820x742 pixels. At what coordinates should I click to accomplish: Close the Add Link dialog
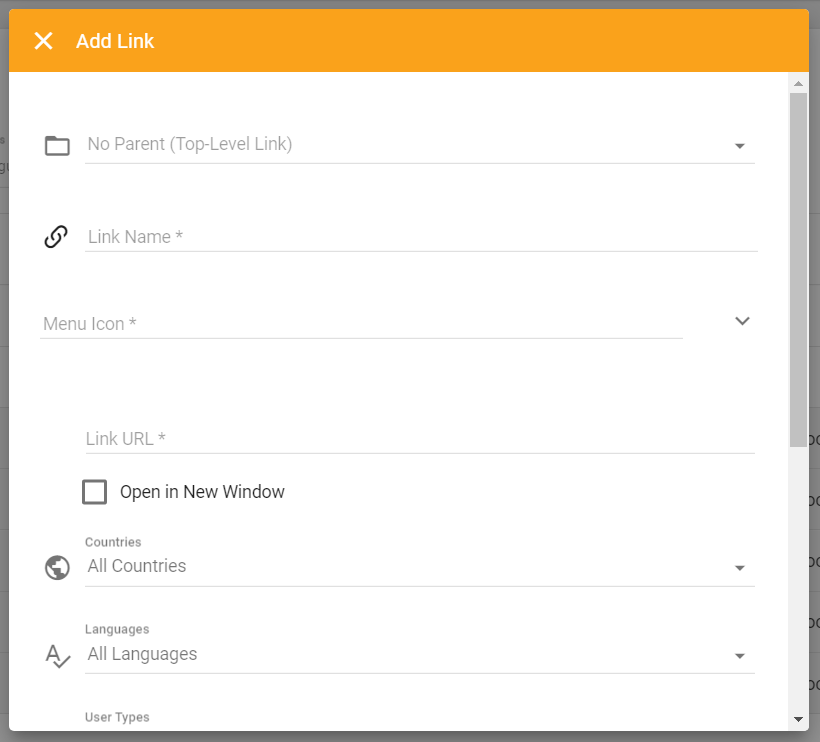pos(43,41)
